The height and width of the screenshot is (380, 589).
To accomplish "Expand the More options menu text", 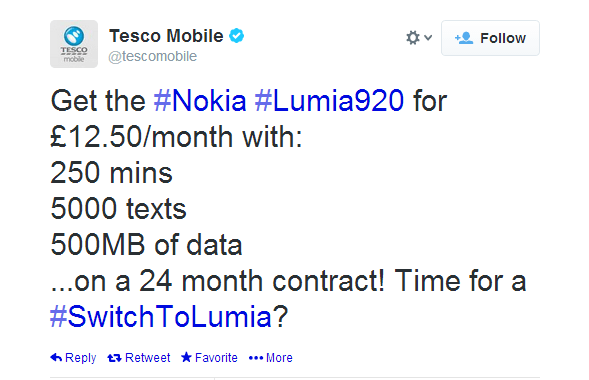I will (x=279, y=357).
